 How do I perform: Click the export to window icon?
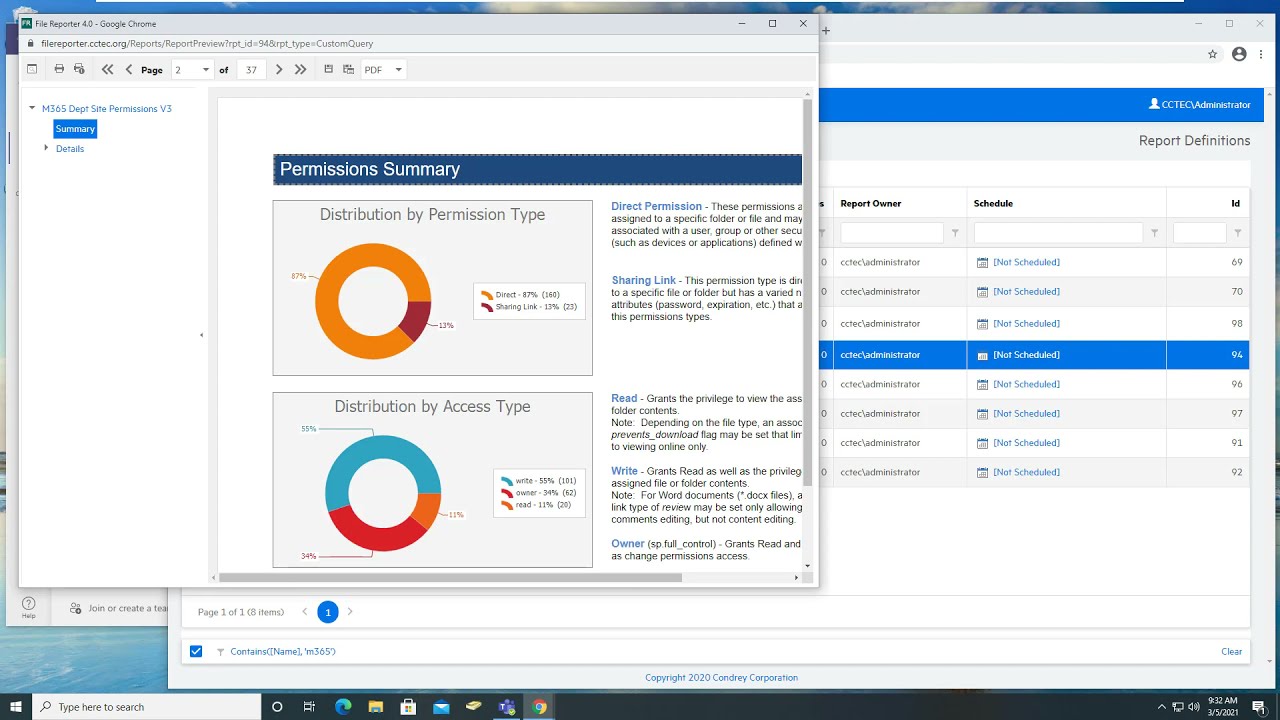tap(348, 69)
